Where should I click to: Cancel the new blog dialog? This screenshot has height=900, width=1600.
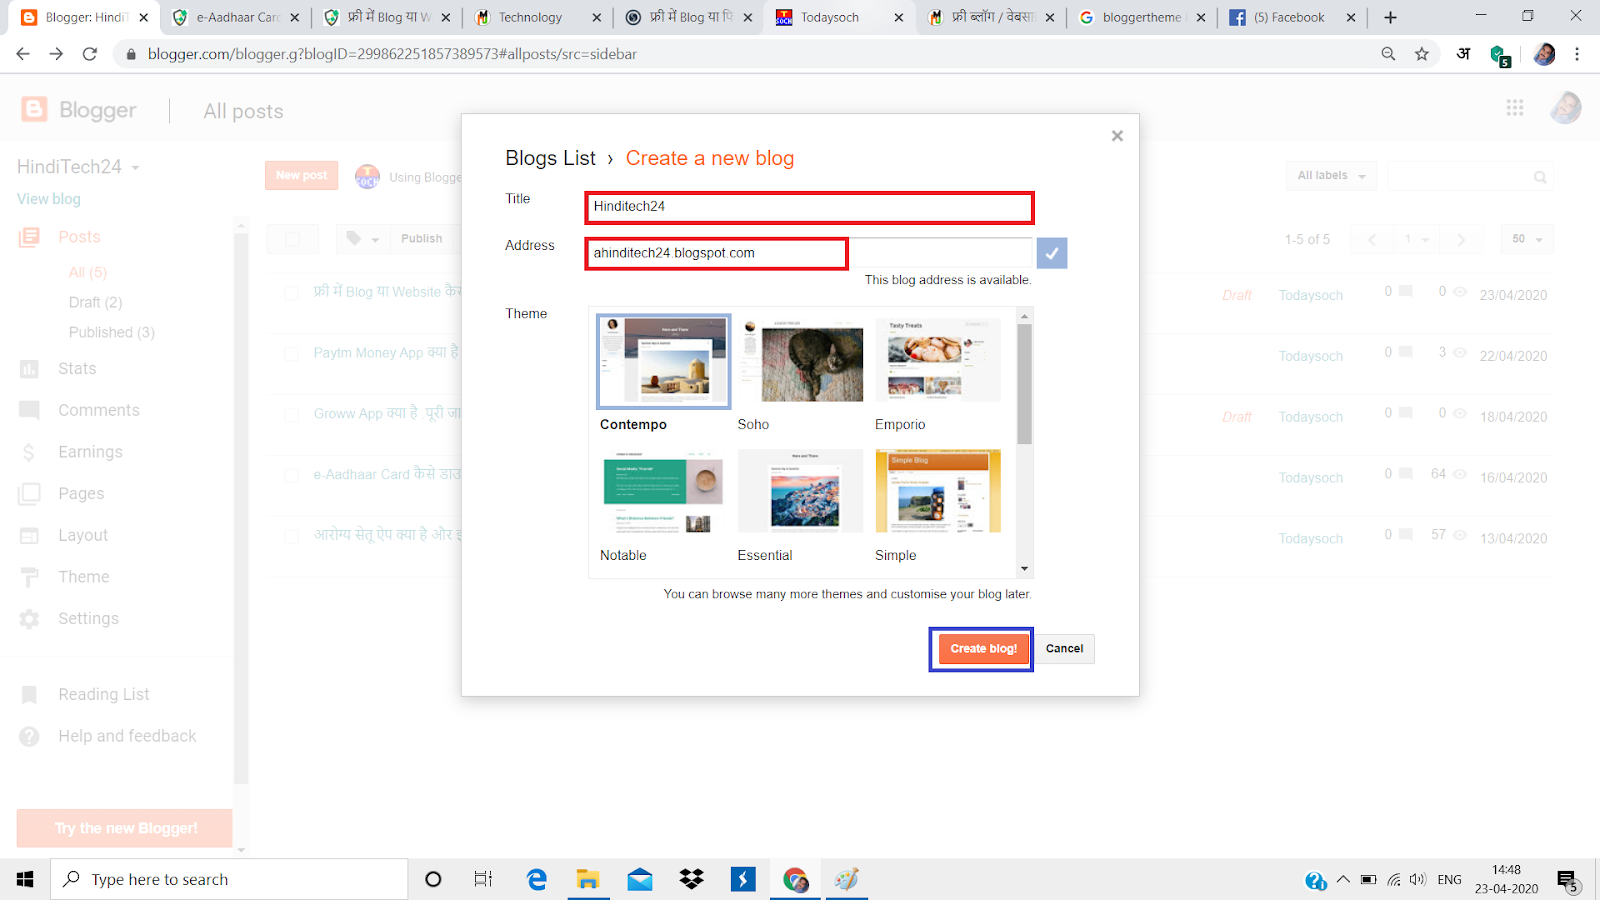[1064, 649]
